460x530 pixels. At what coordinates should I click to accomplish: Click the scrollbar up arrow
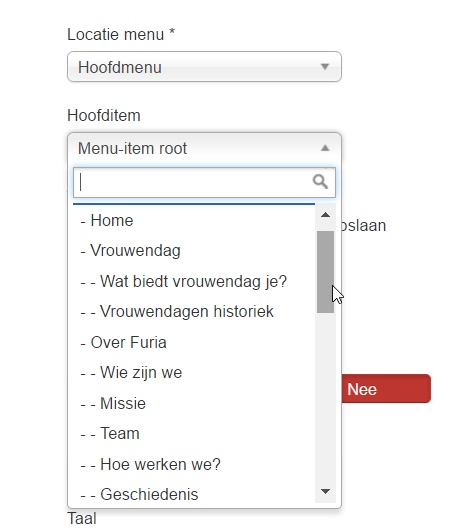click(x=325, y=215)
